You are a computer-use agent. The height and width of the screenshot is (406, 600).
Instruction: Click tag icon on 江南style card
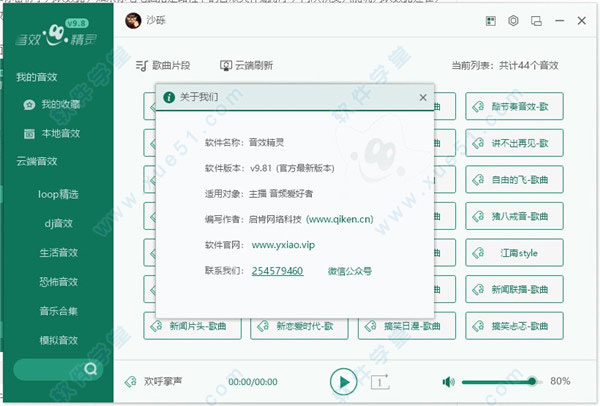[x=478, y=253]
